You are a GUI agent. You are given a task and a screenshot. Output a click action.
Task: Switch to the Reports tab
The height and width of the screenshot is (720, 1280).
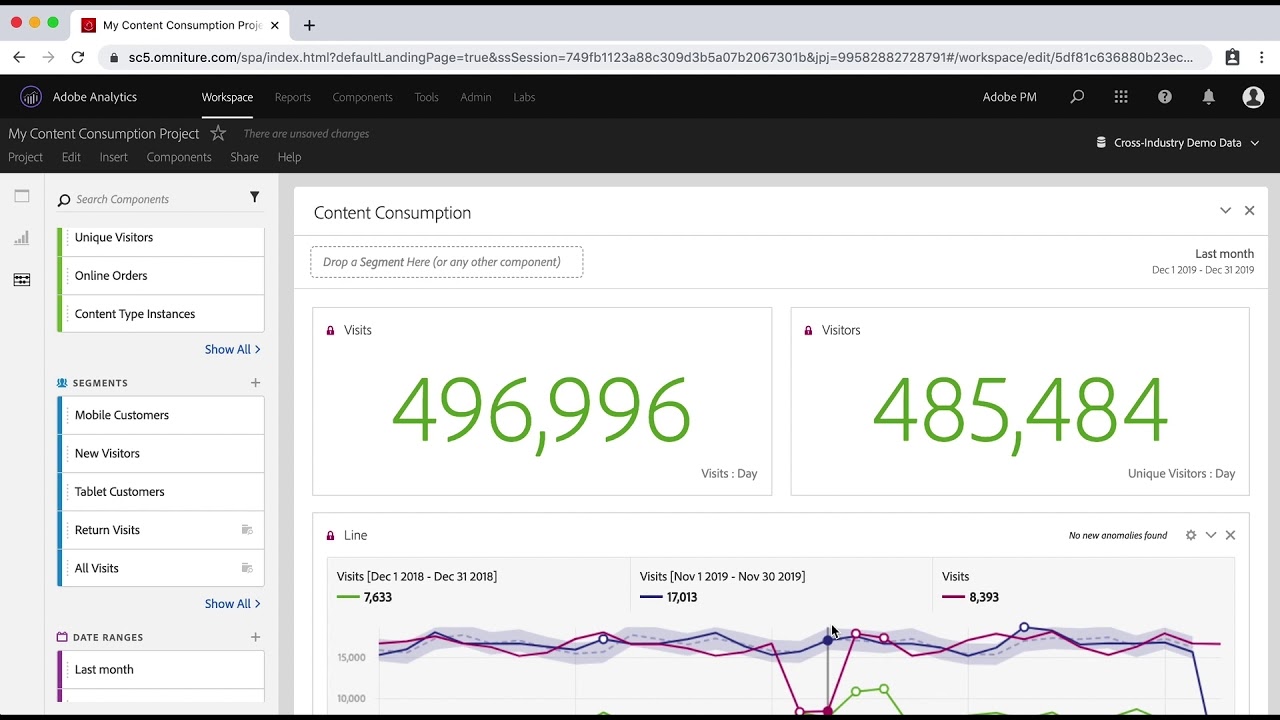click(x=293, y=97)
